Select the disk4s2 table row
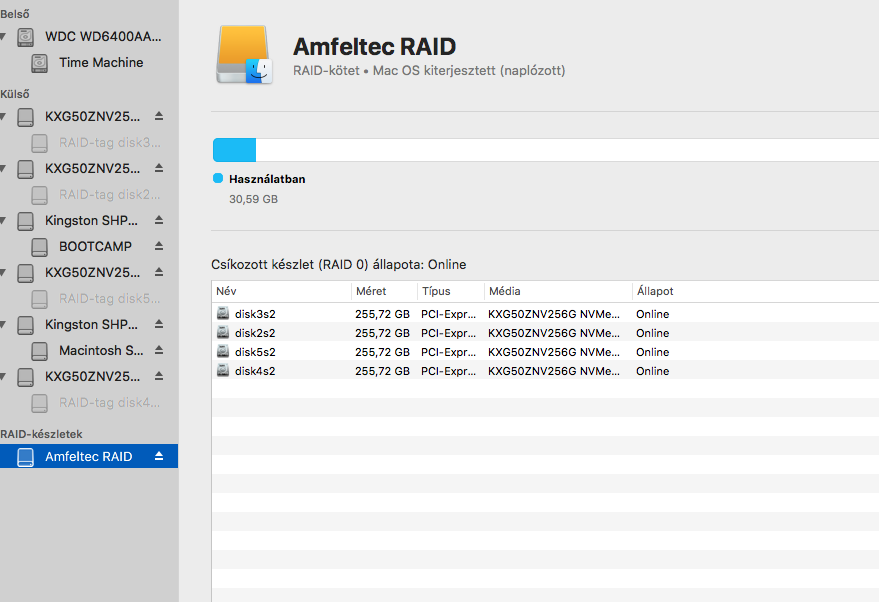This screenshot has height=602, width=879. (545, 371)
